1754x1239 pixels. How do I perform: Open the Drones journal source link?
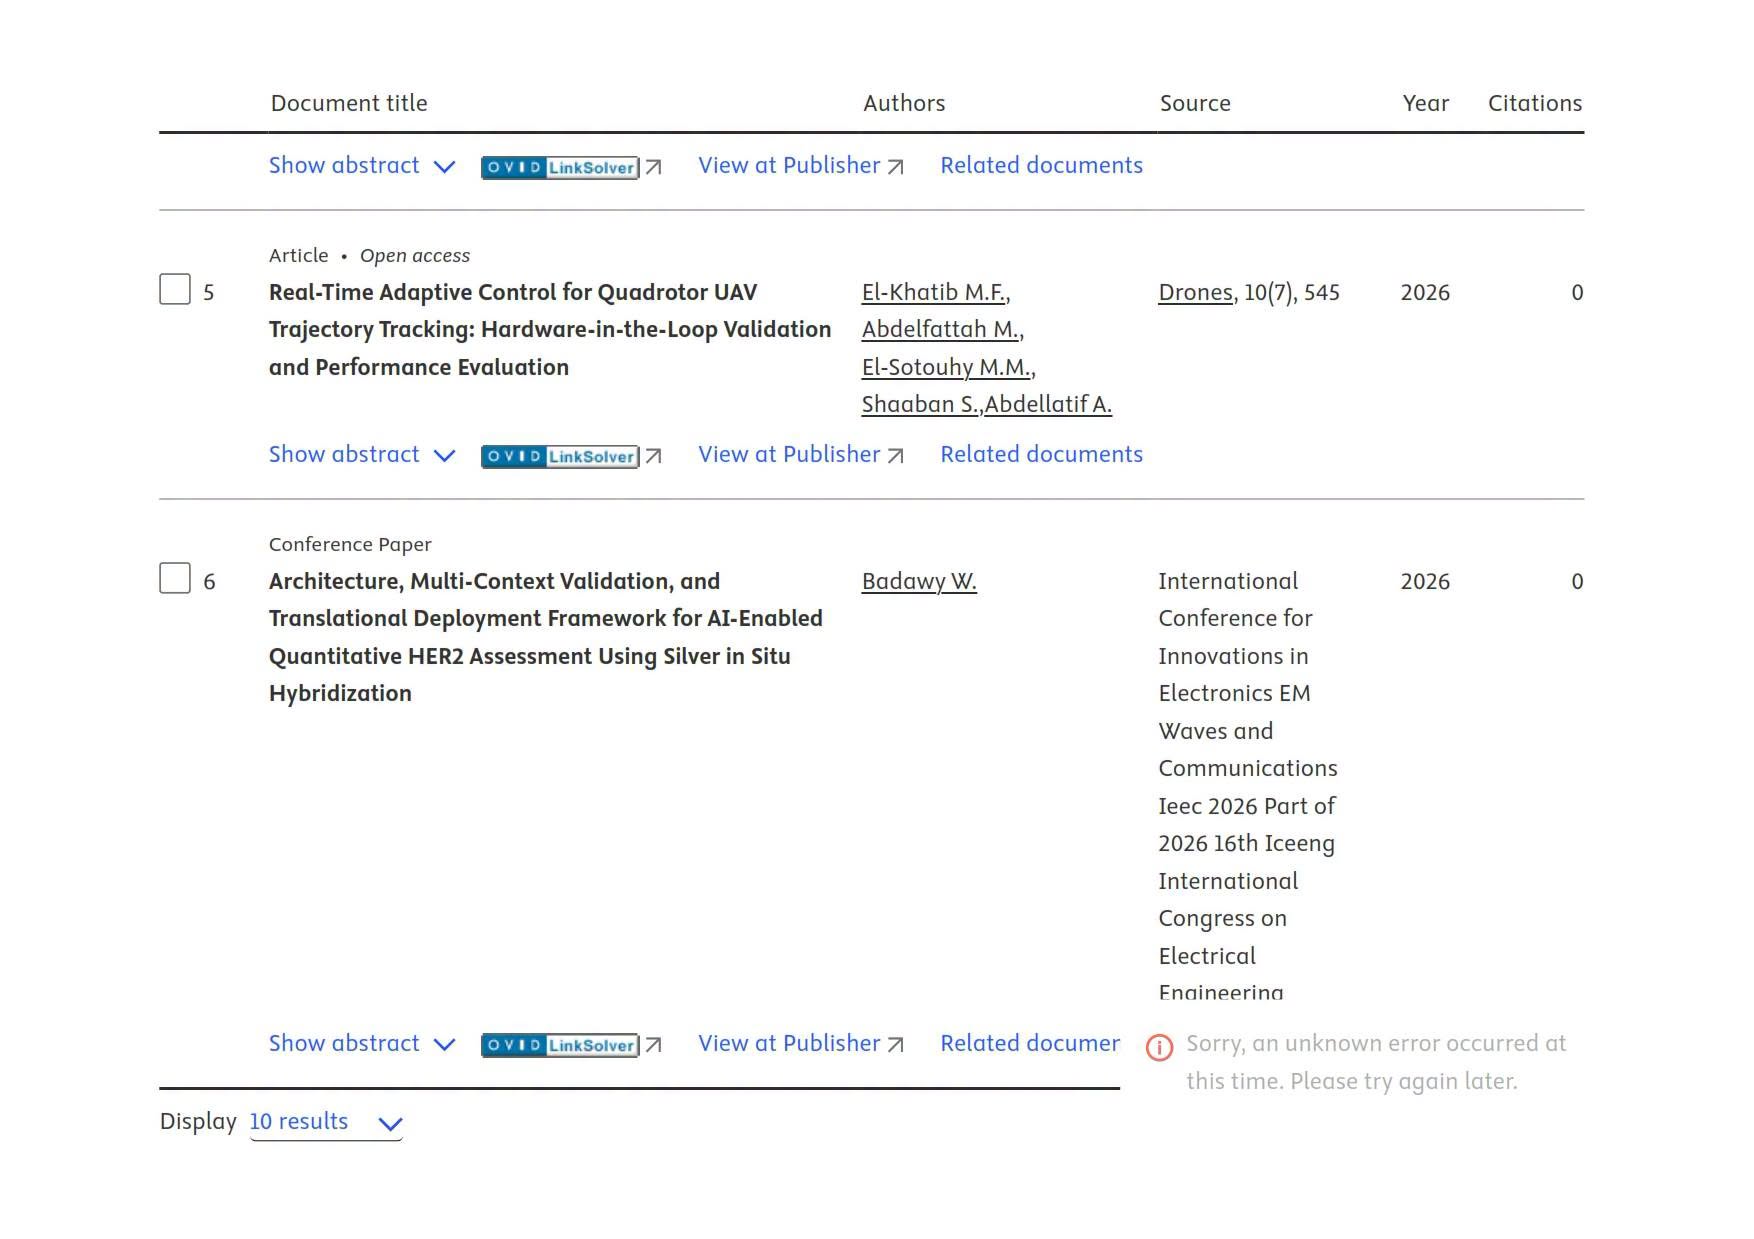coord(1195,293)
